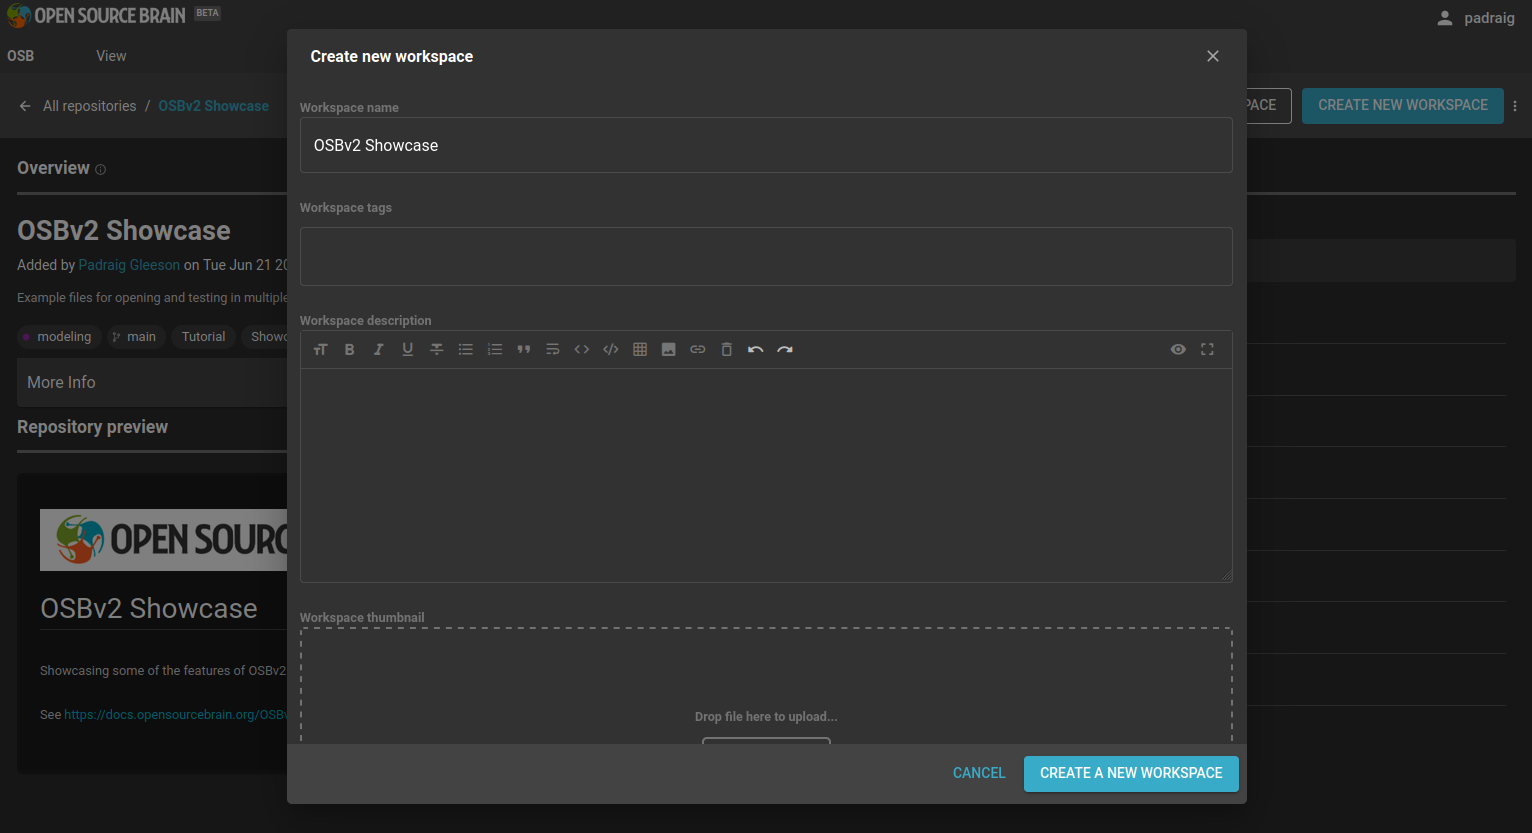Insert a numbered list
Screen dimensions: 1532x833
click(494, 350)
